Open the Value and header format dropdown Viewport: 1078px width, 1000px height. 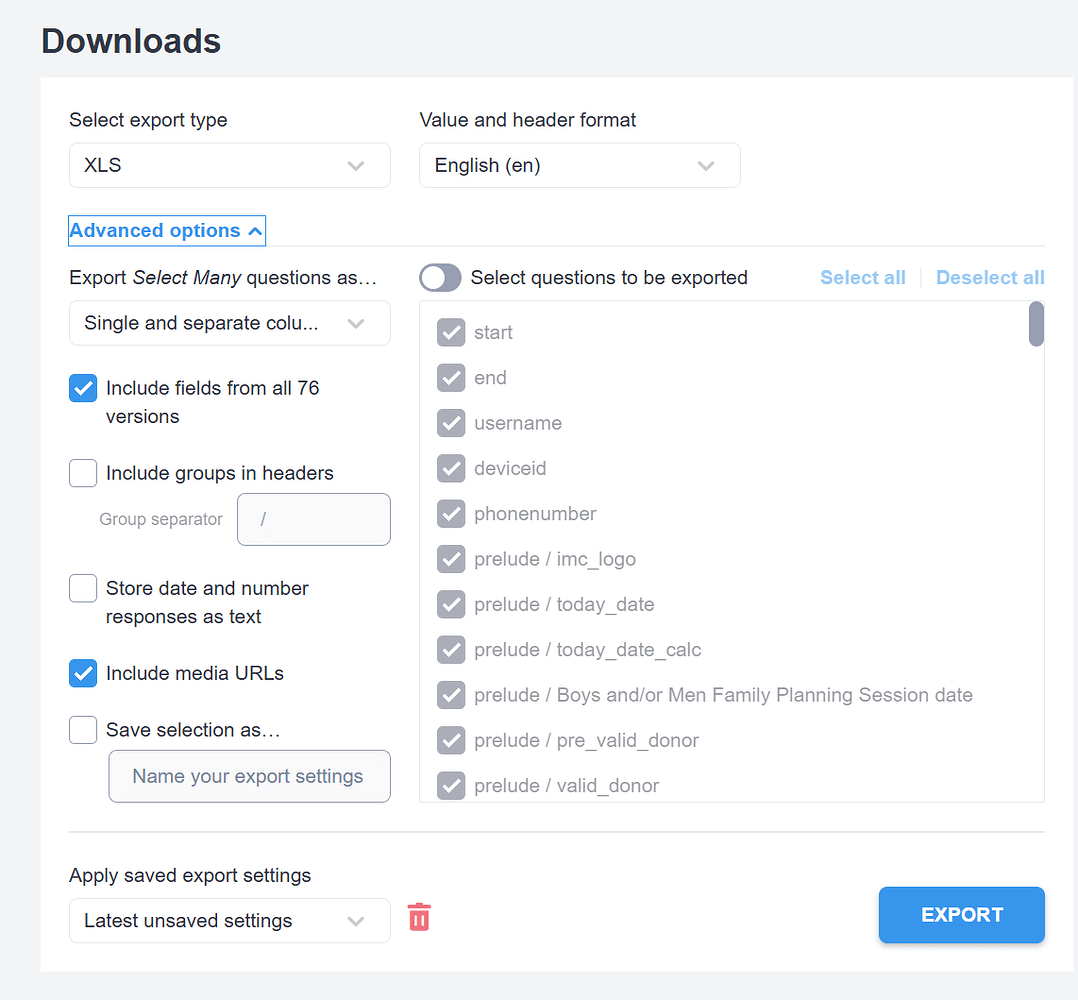pyautogui.click(x=579, y=164)
